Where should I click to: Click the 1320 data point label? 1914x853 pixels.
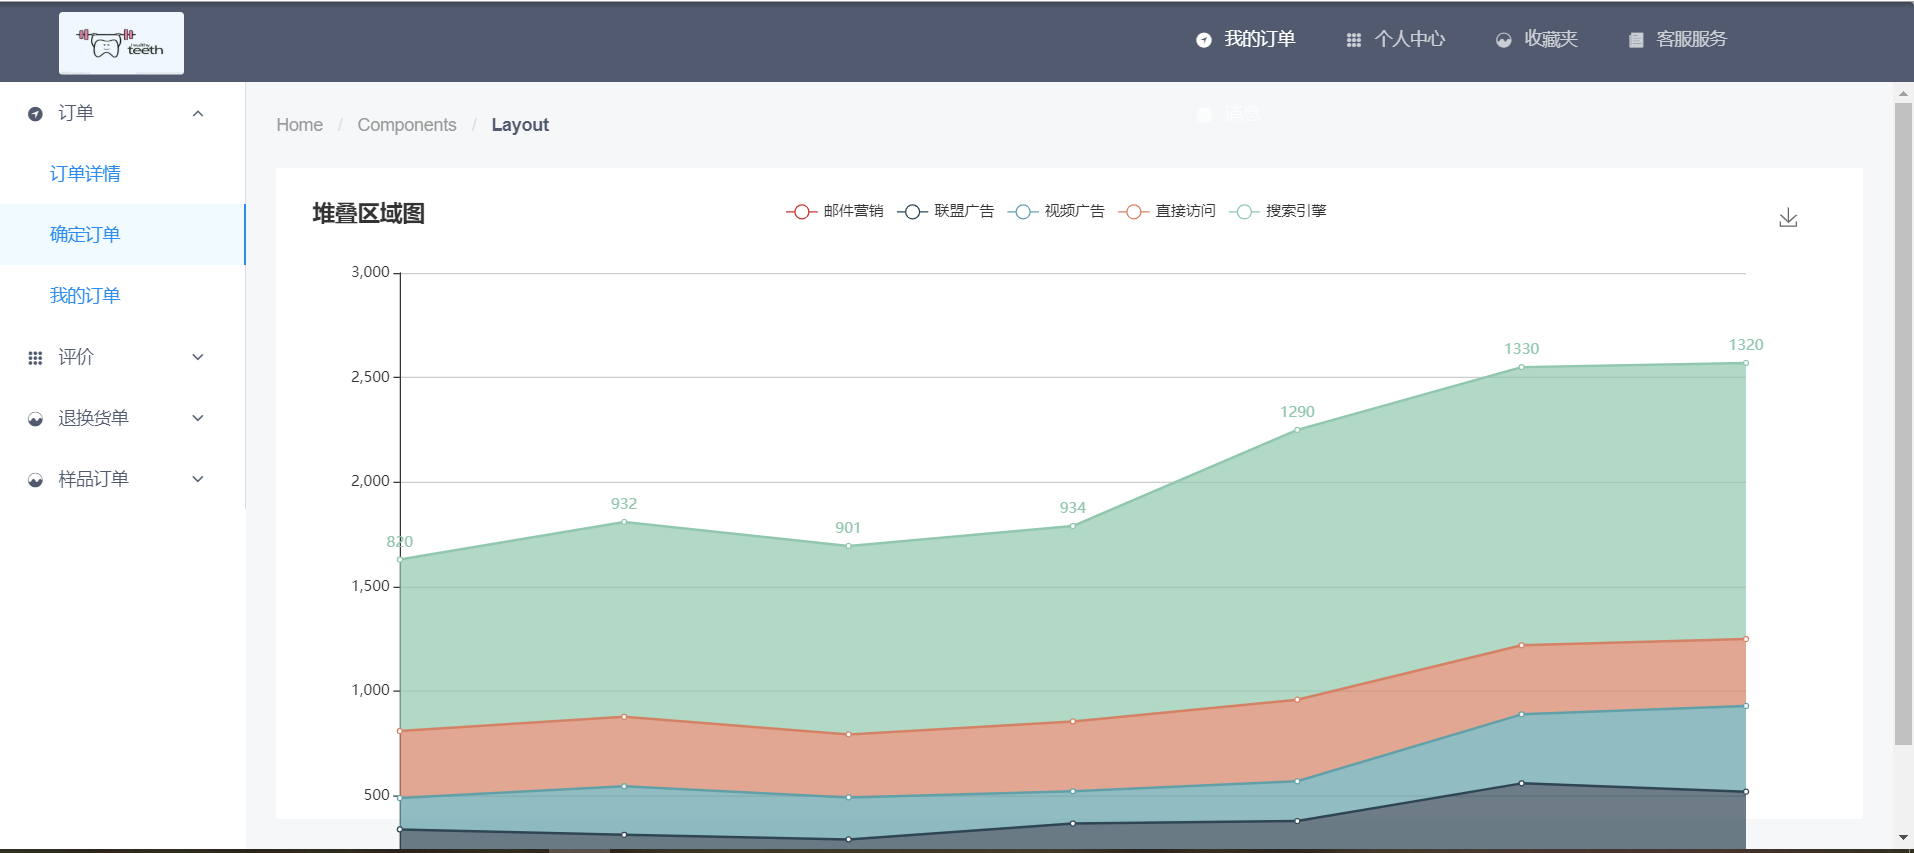click(1746, 345)
